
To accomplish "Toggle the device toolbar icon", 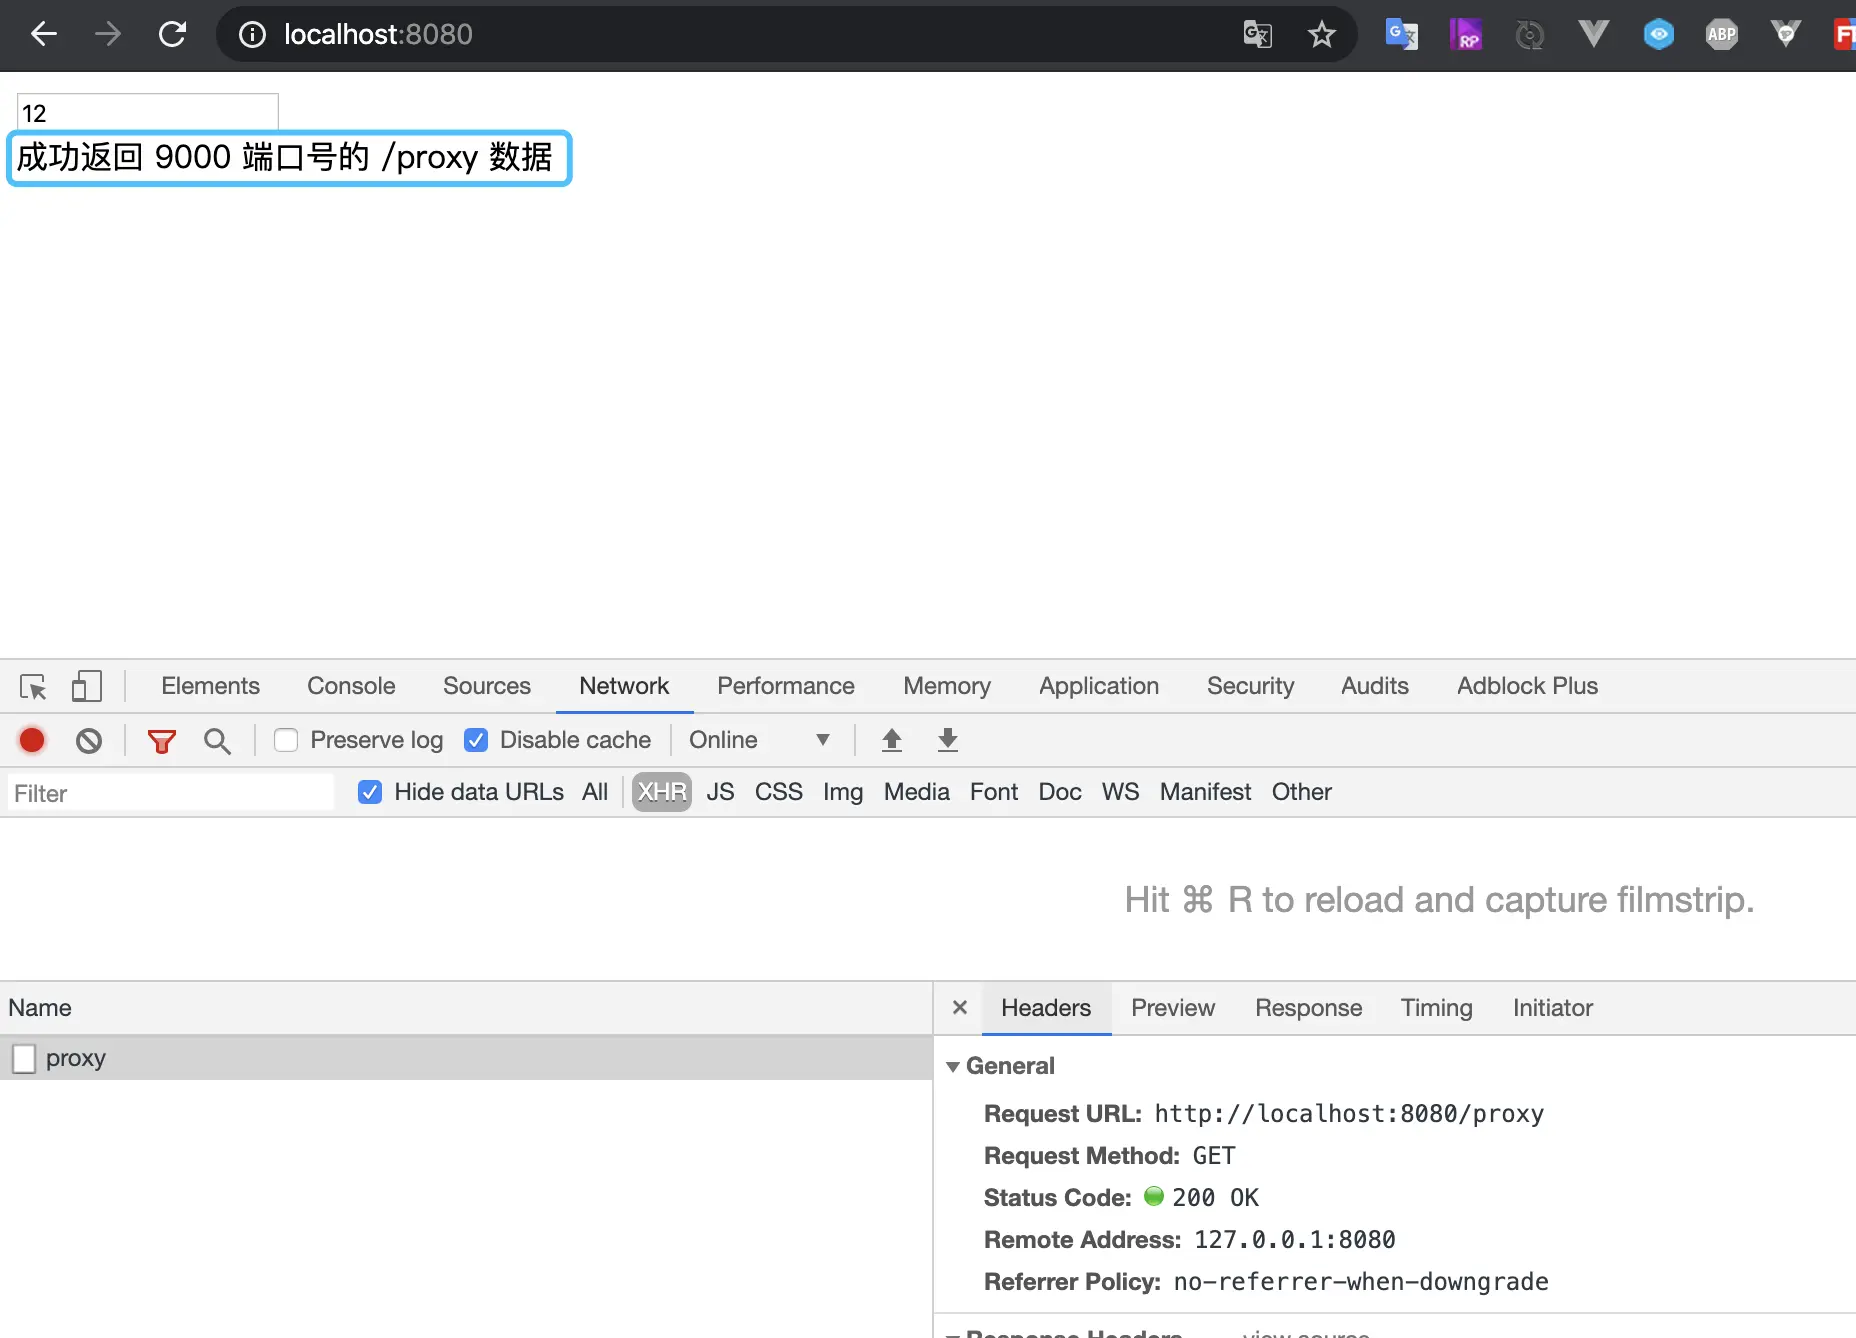I will (87, 686).
